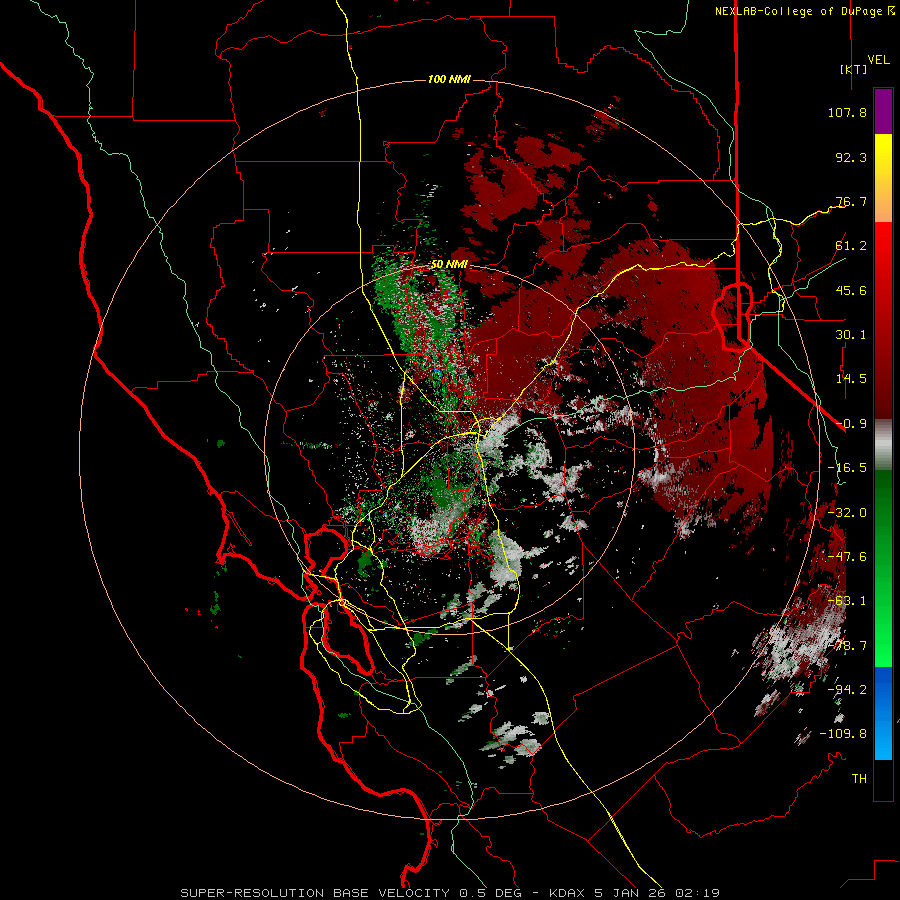Screen dimensions: 900x900
Task: Click the 107.8 velocity scale value
Action: [847, 112]
